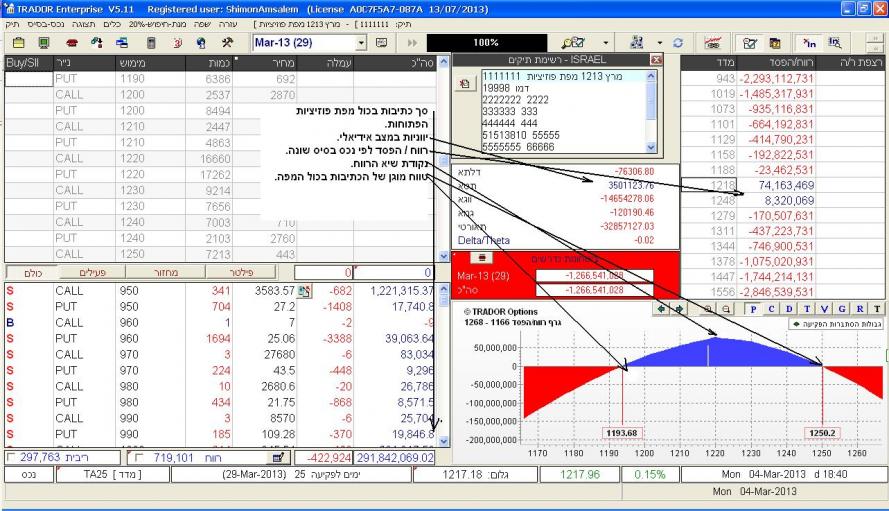Toggle the V chart mode button
The height and width of the screenshot is (511, 889).
824,309
